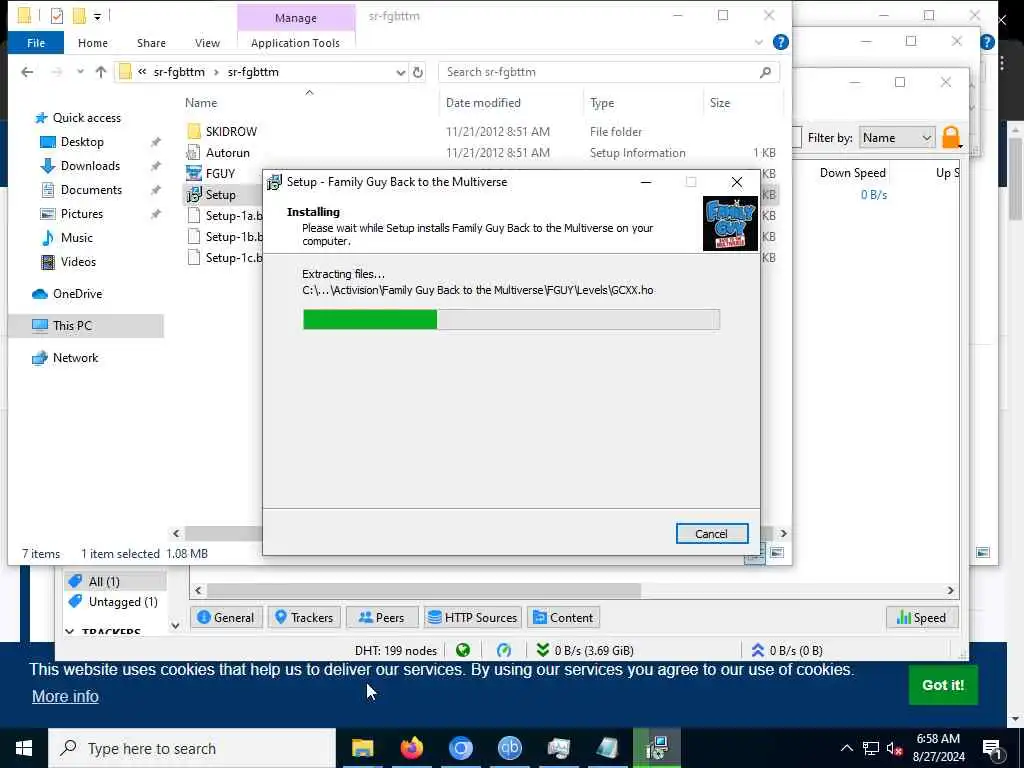Refresh the sr-fgbttm folder
Image resolution: width=1024 pixels, height=768 pixels.
(418, 72)
